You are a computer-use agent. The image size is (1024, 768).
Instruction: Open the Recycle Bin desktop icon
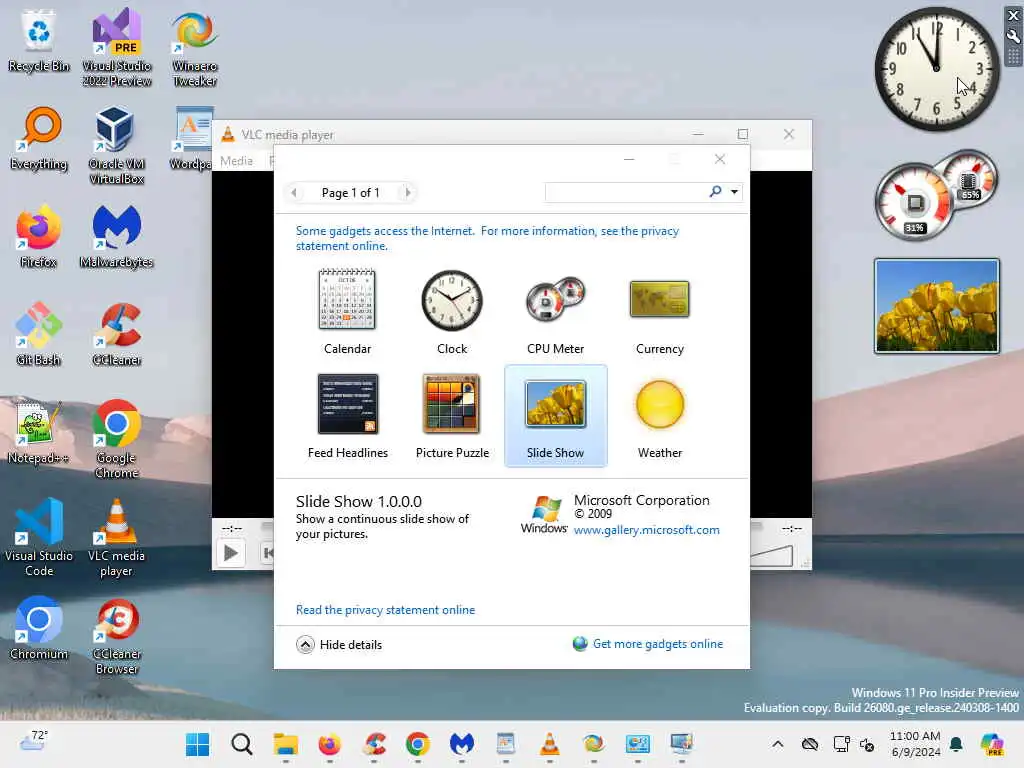(39, 40)
